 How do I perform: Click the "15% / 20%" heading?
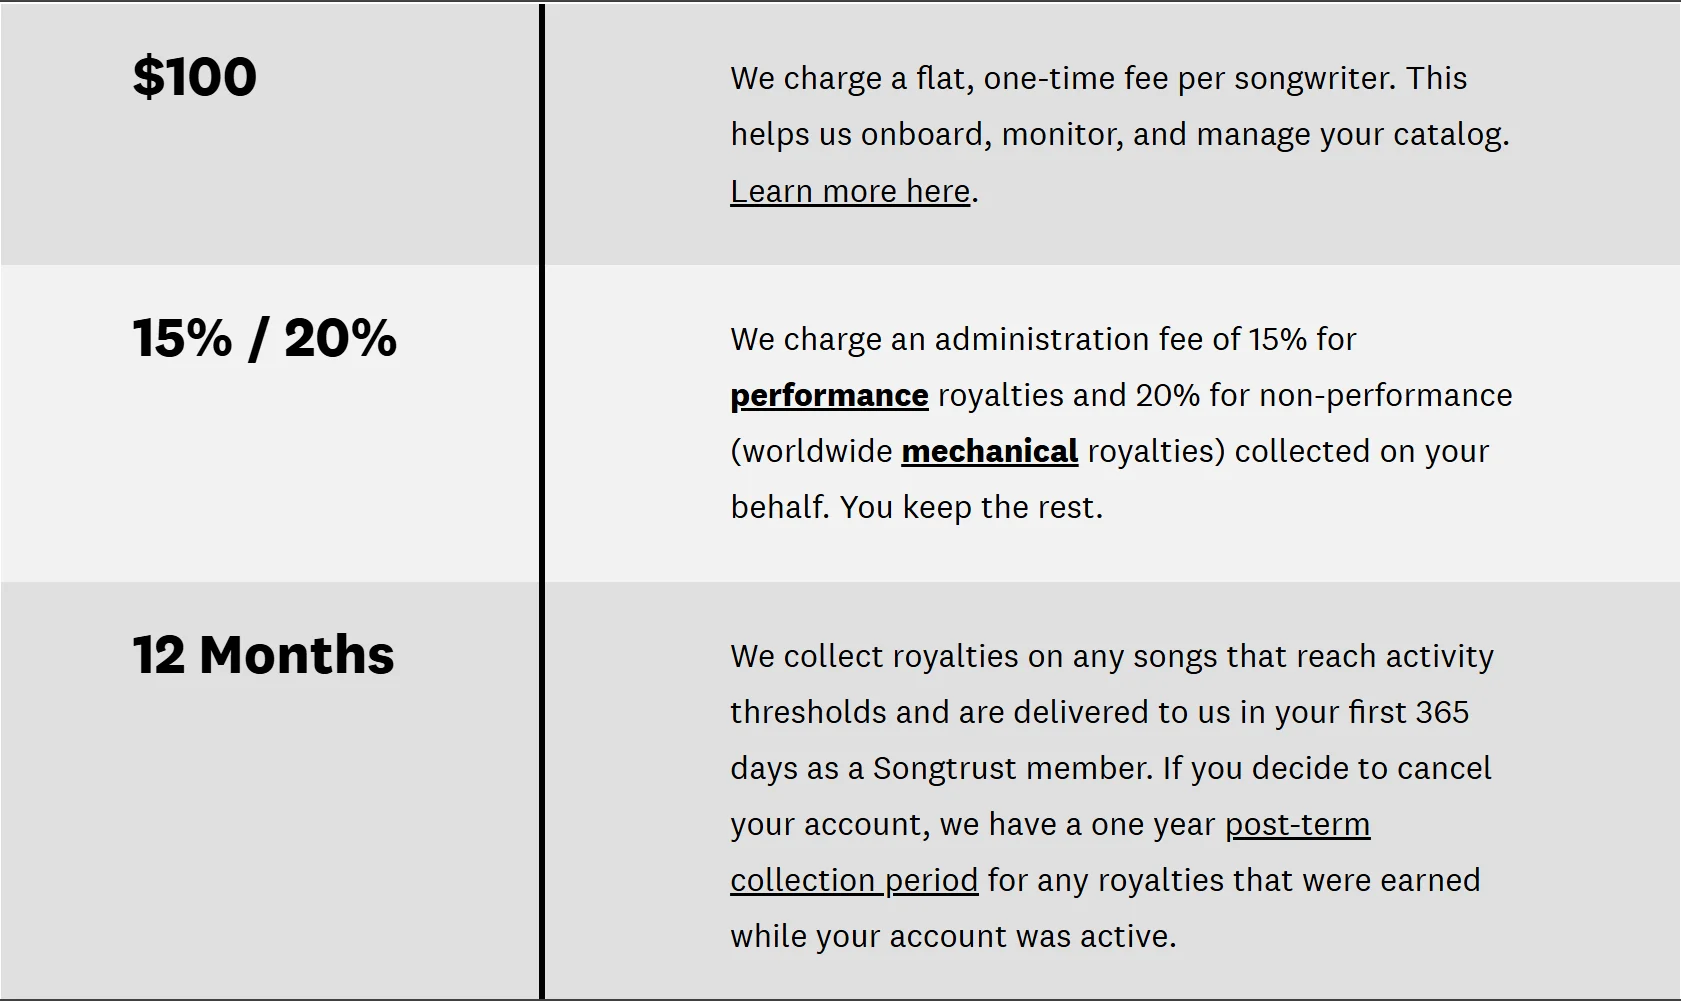264,338
